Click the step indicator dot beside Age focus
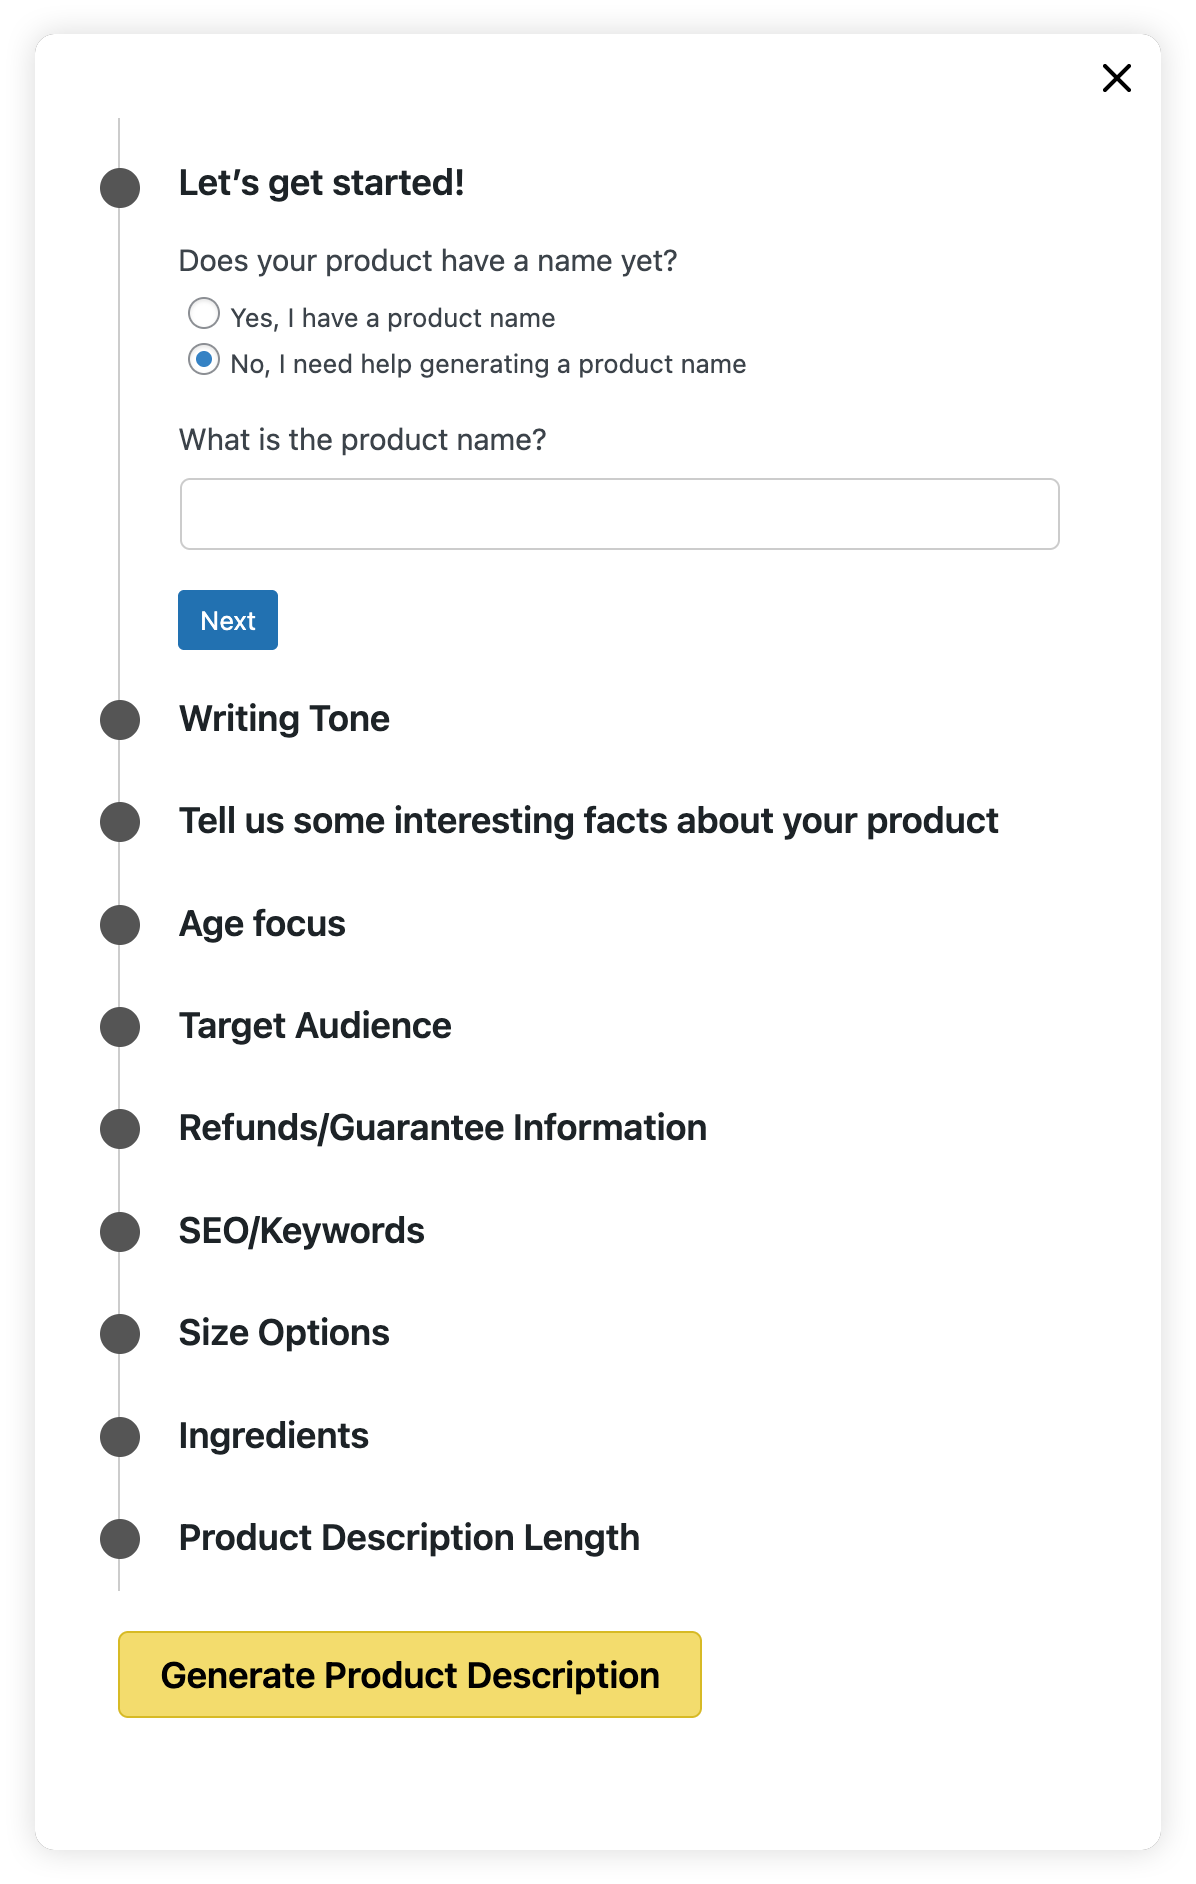The width and height of the screenshot is (1196, 1884). [x=120, y=925]
